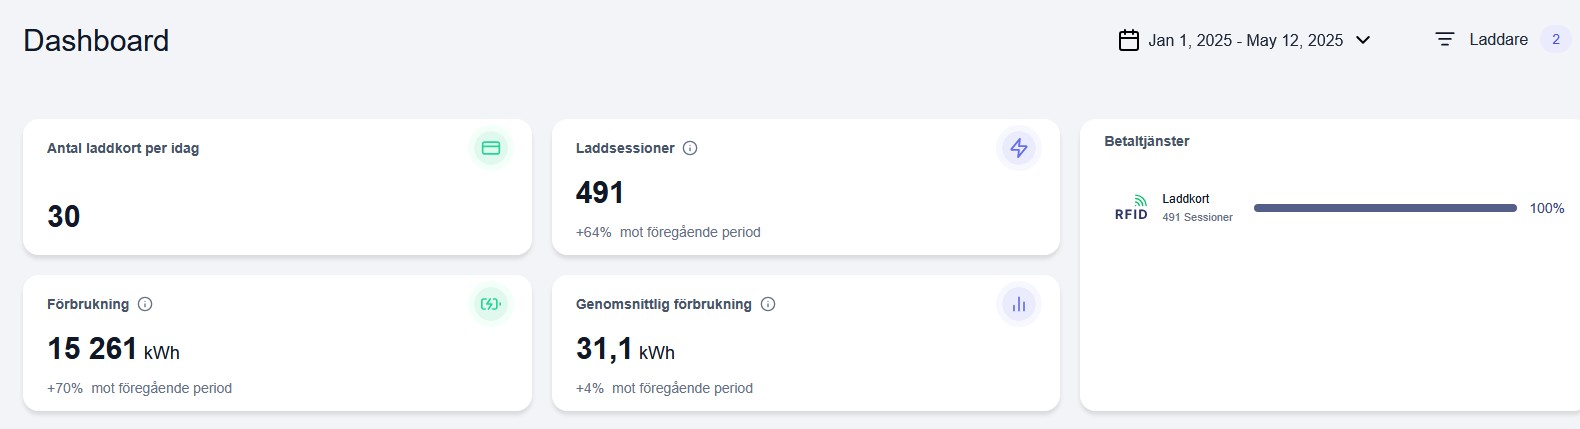Click the green battery Förbrukning icon
The width and height of the screenshot is (1580, 429).
[x=491, y=304]
